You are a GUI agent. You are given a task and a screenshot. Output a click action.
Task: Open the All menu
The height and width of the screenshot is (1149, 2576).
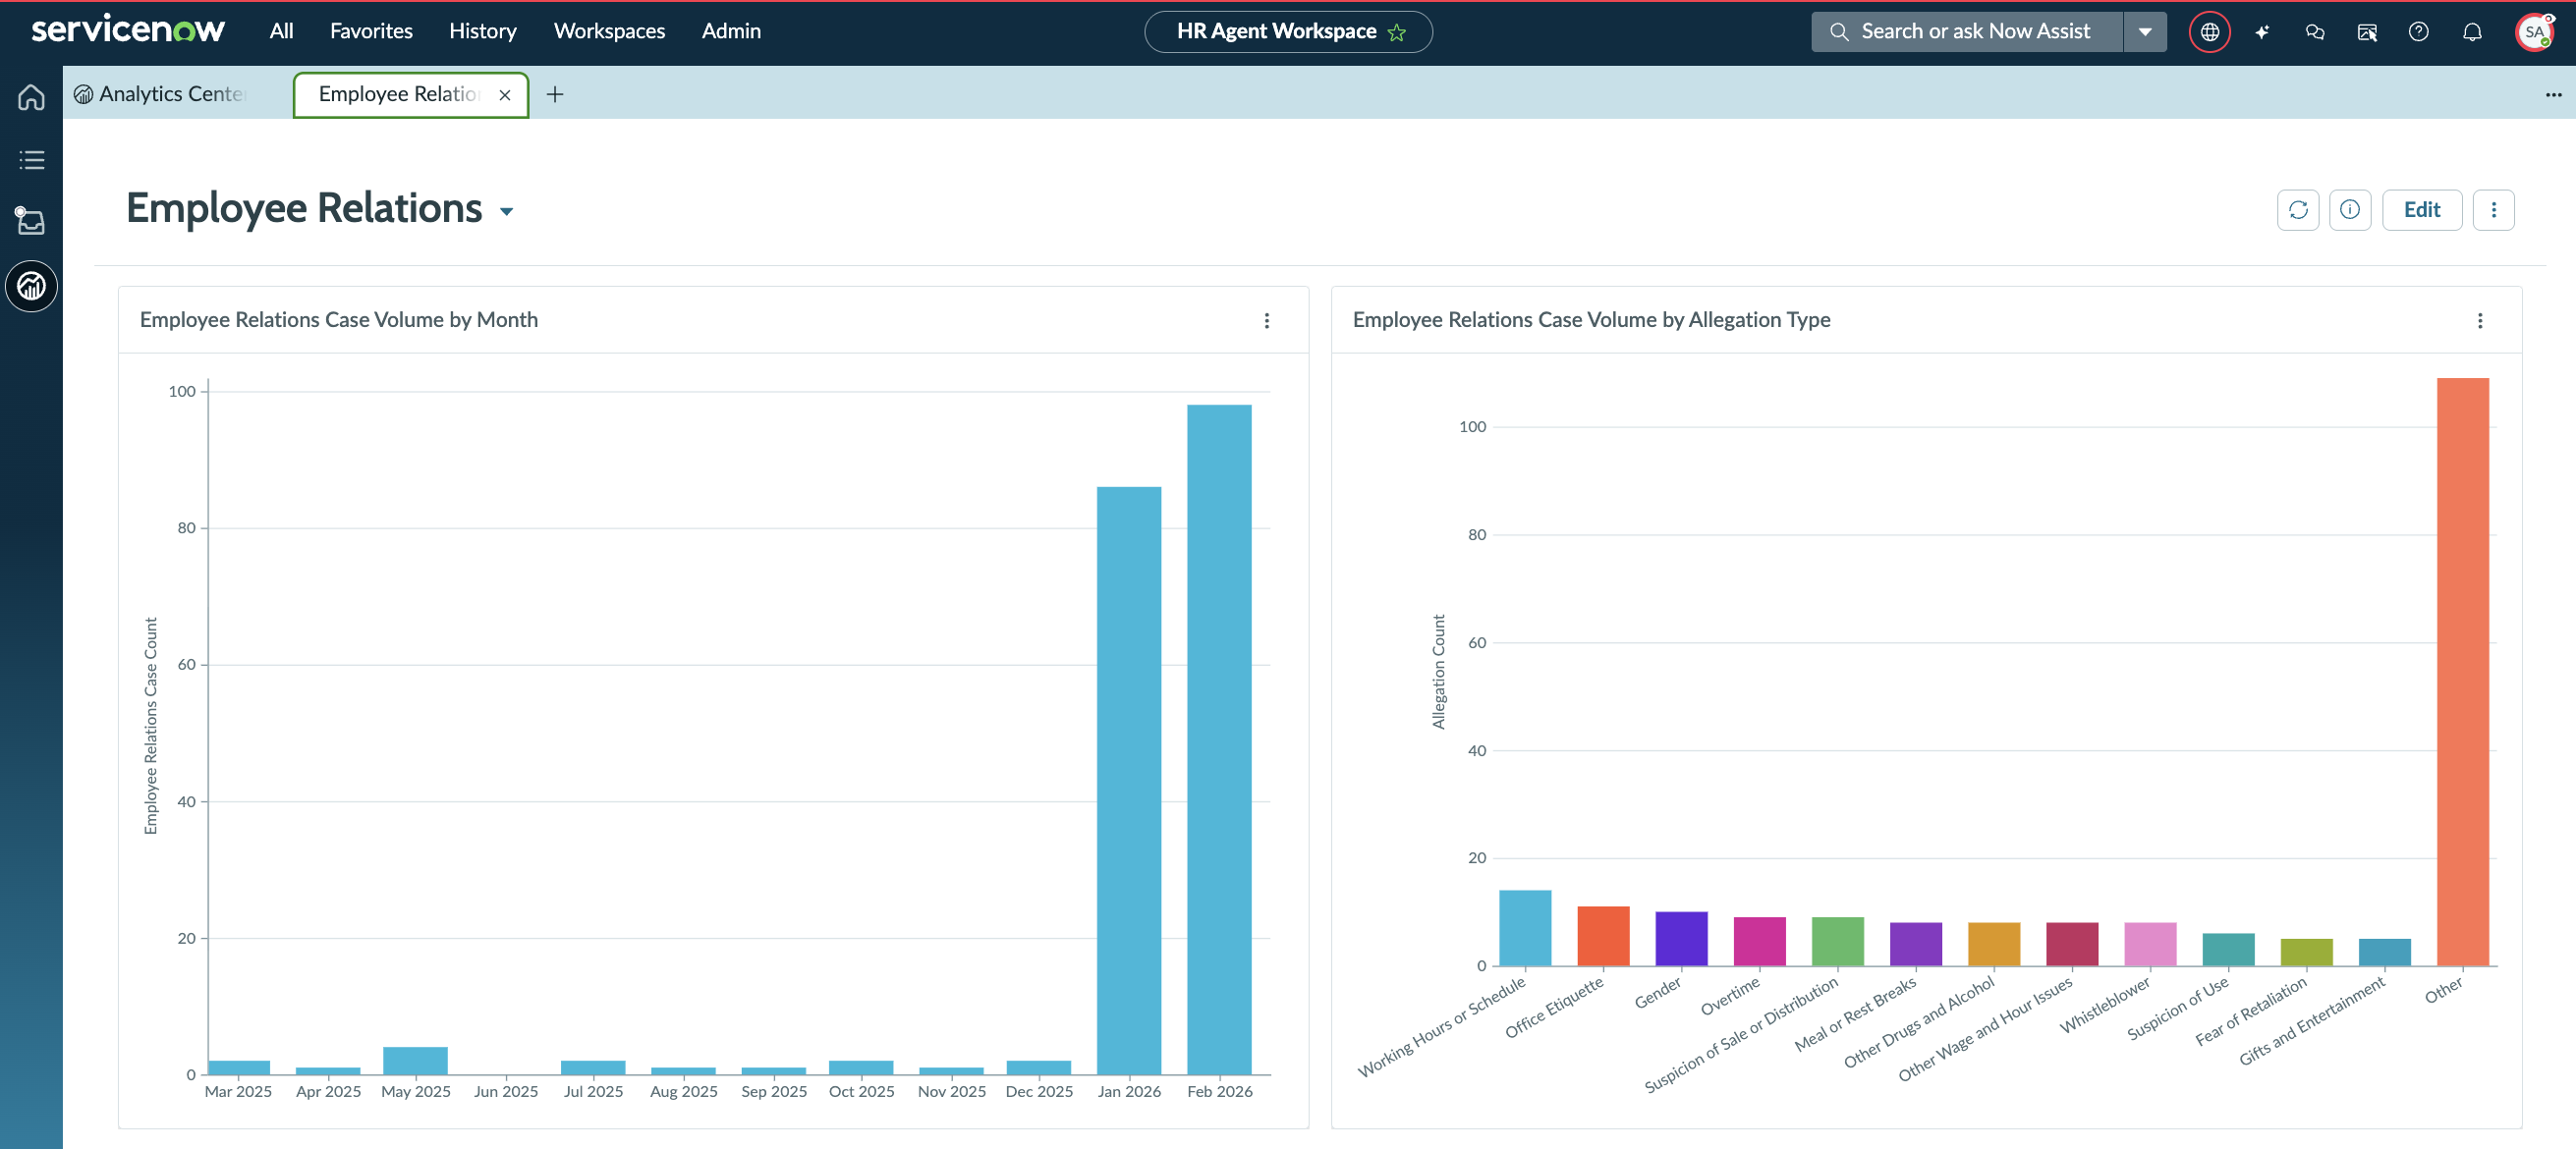coord(281,31)
